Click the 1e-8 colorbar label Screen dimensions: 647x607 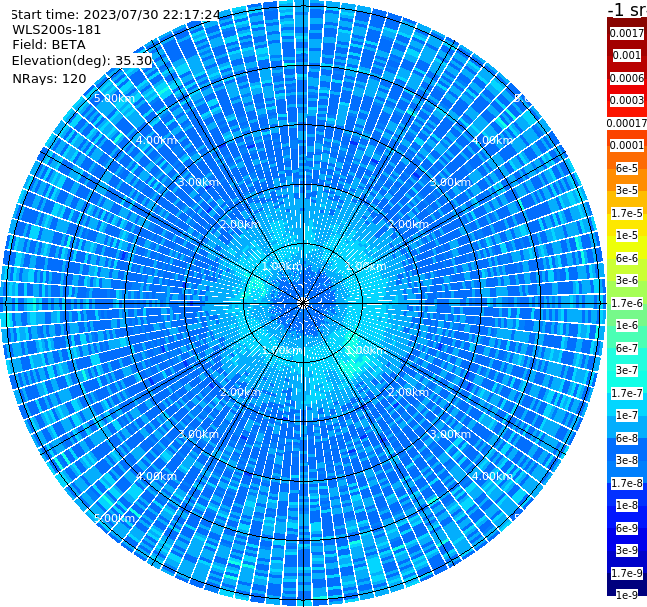click(627, 505)
